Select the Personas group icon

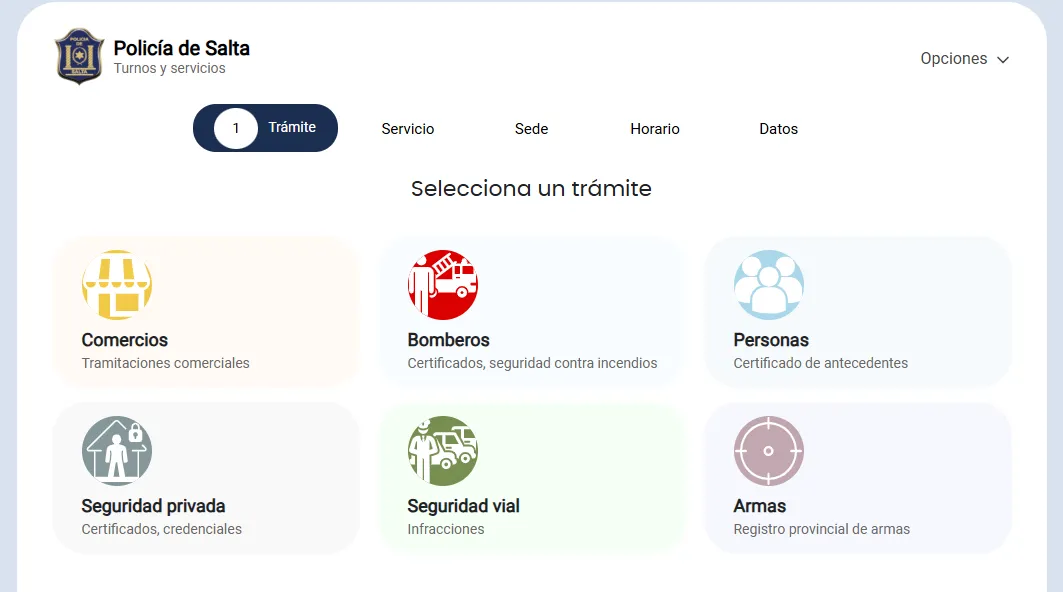(x=770, y=284)
